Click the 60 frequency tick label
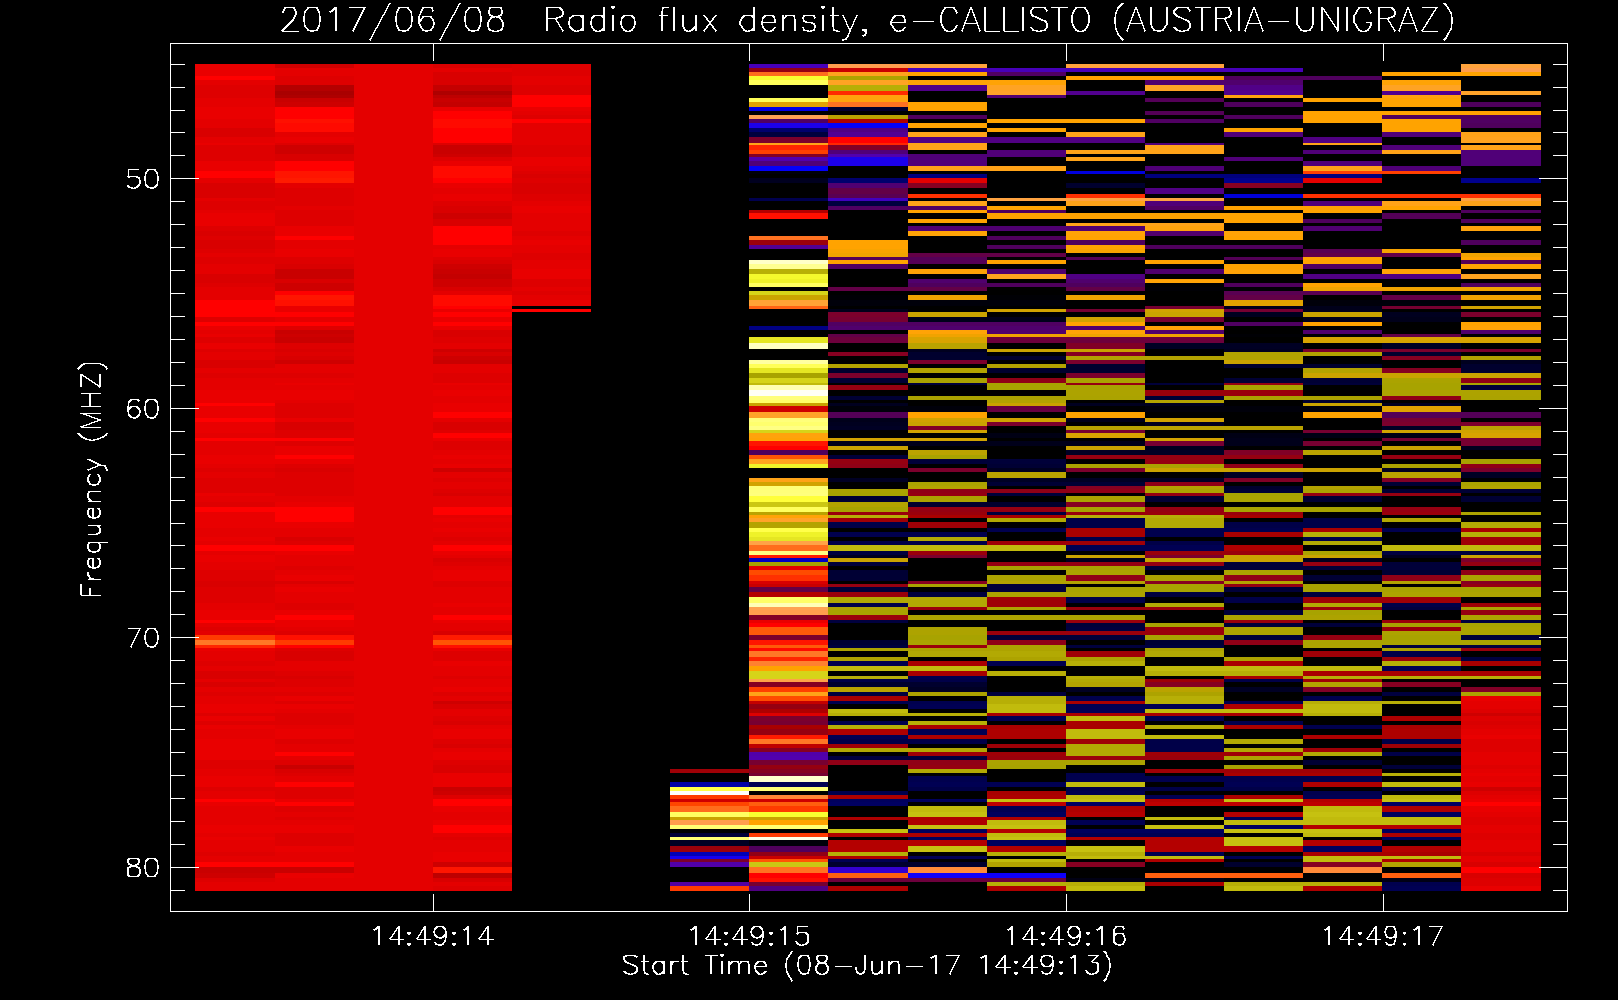This screenshot has height=1000, width=1618. (x=143, y=409)
